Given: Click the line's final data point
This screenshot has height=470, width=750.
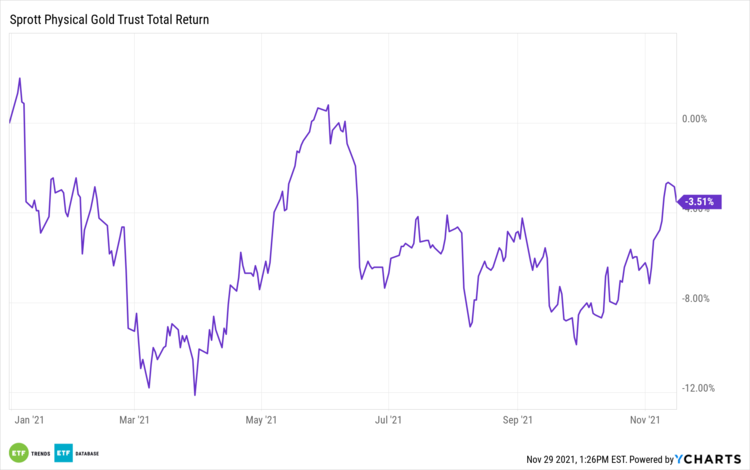Looking at the screenshot, I should (676, 188).
